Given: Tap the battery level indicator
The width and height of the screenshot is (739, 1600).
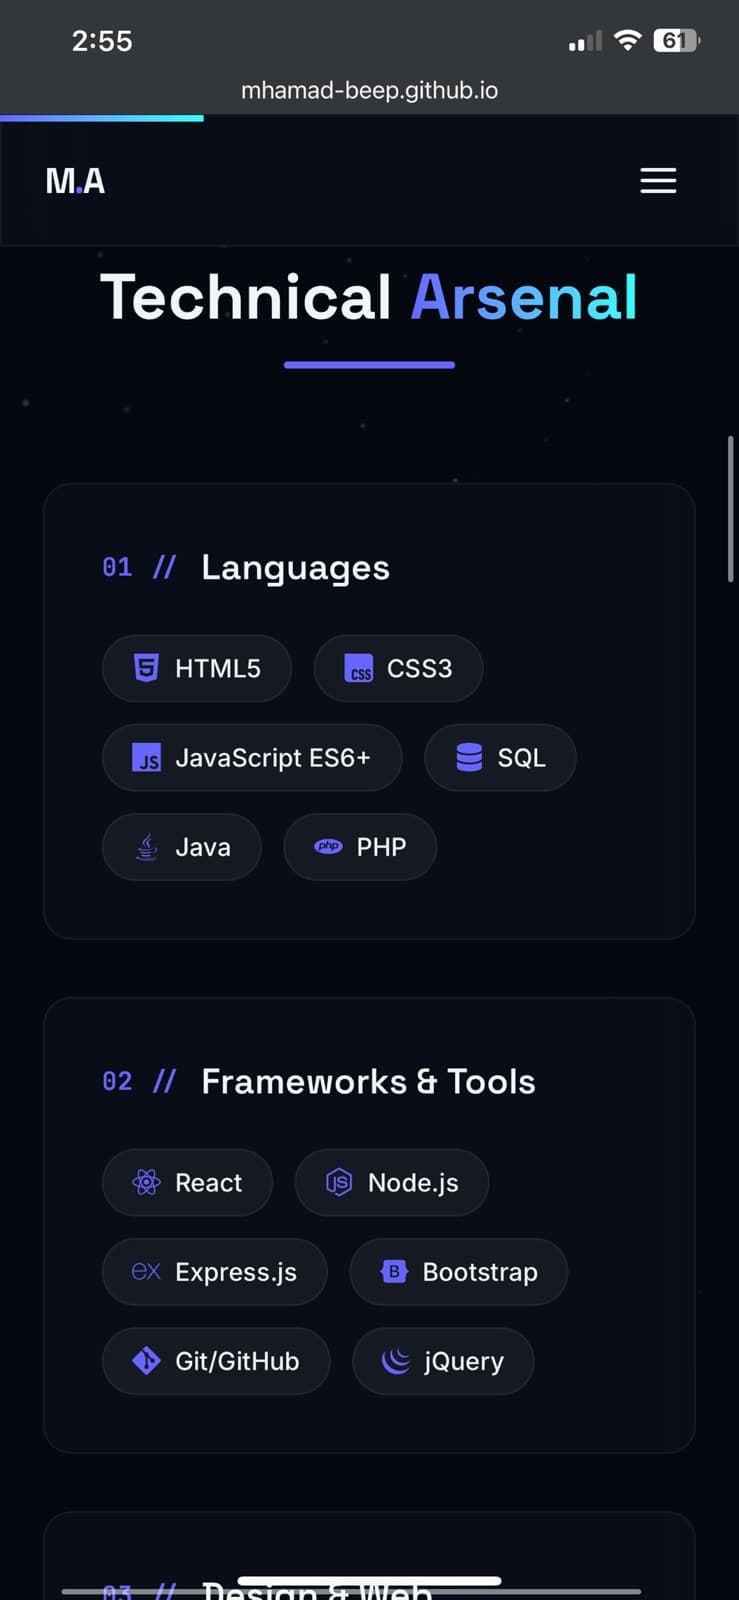Looking at the screenshot, I should (x=677, y=40).
